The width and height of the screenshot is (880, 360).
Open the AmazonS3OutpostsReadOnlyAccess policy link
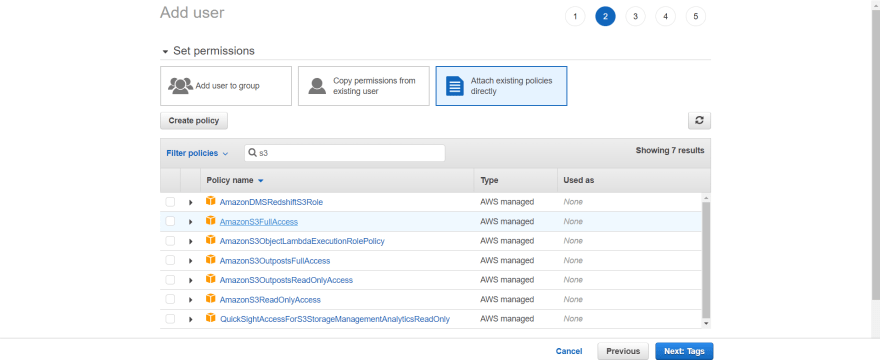(x=286, y=280)
